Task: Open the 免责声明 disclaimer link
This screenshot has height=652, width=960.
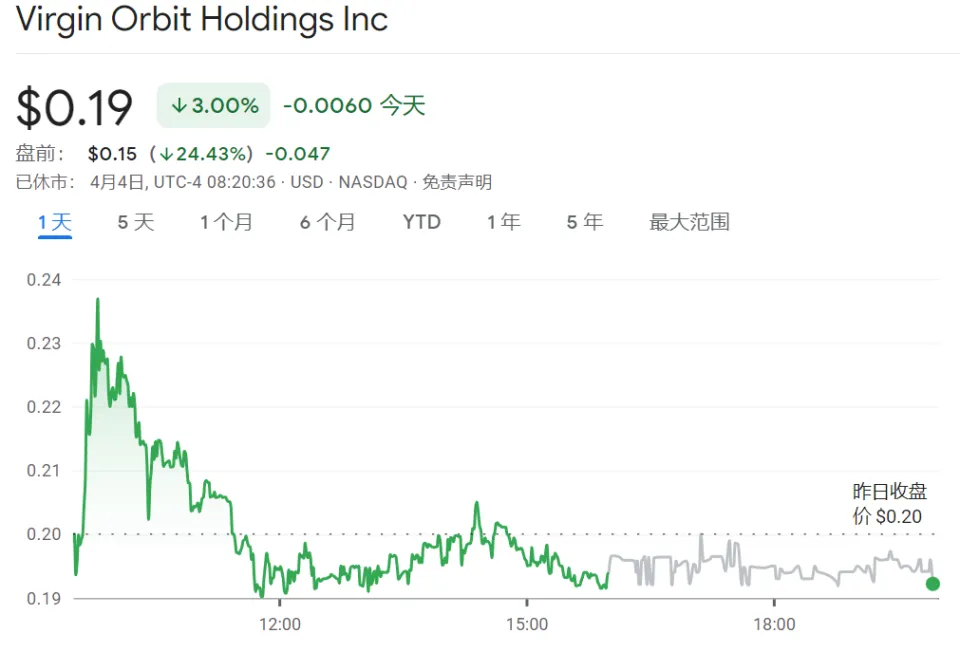Action: [x=457, y=183]
